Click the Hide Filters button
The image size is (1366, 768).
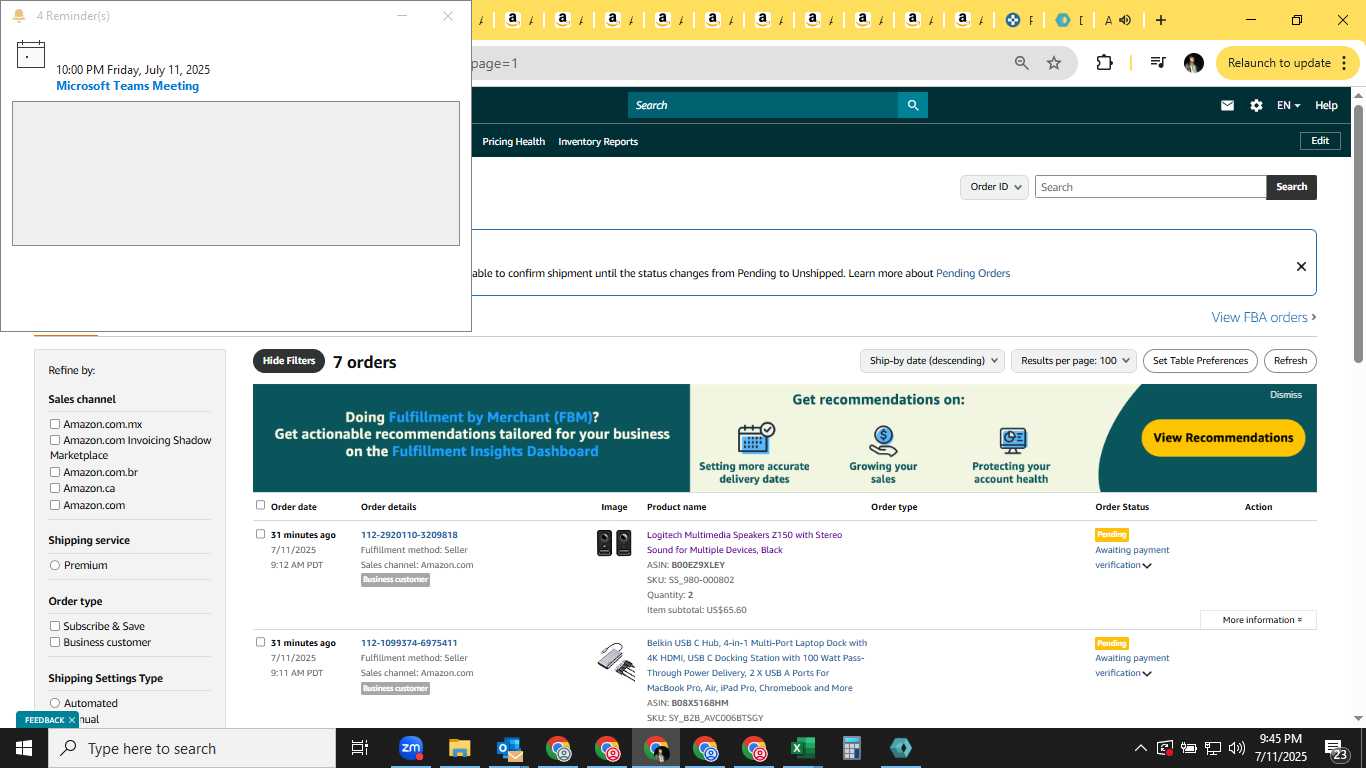tap(289, 361)
